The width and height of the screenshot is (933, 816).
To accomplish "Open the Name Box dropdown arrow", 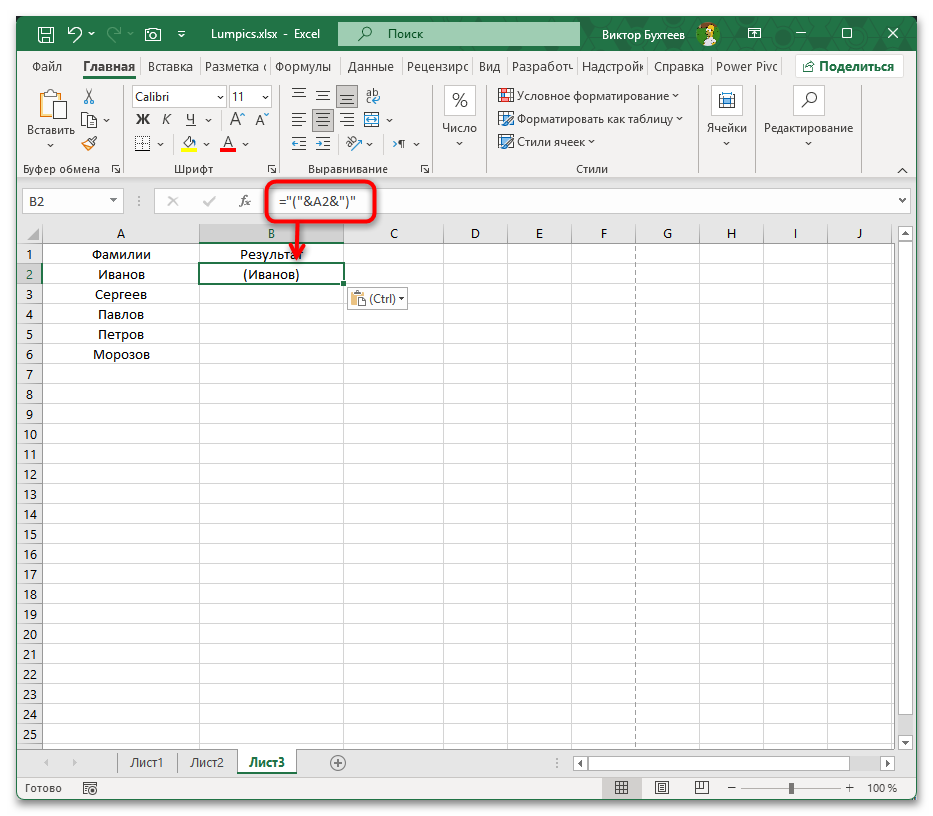I will [112, 201].
